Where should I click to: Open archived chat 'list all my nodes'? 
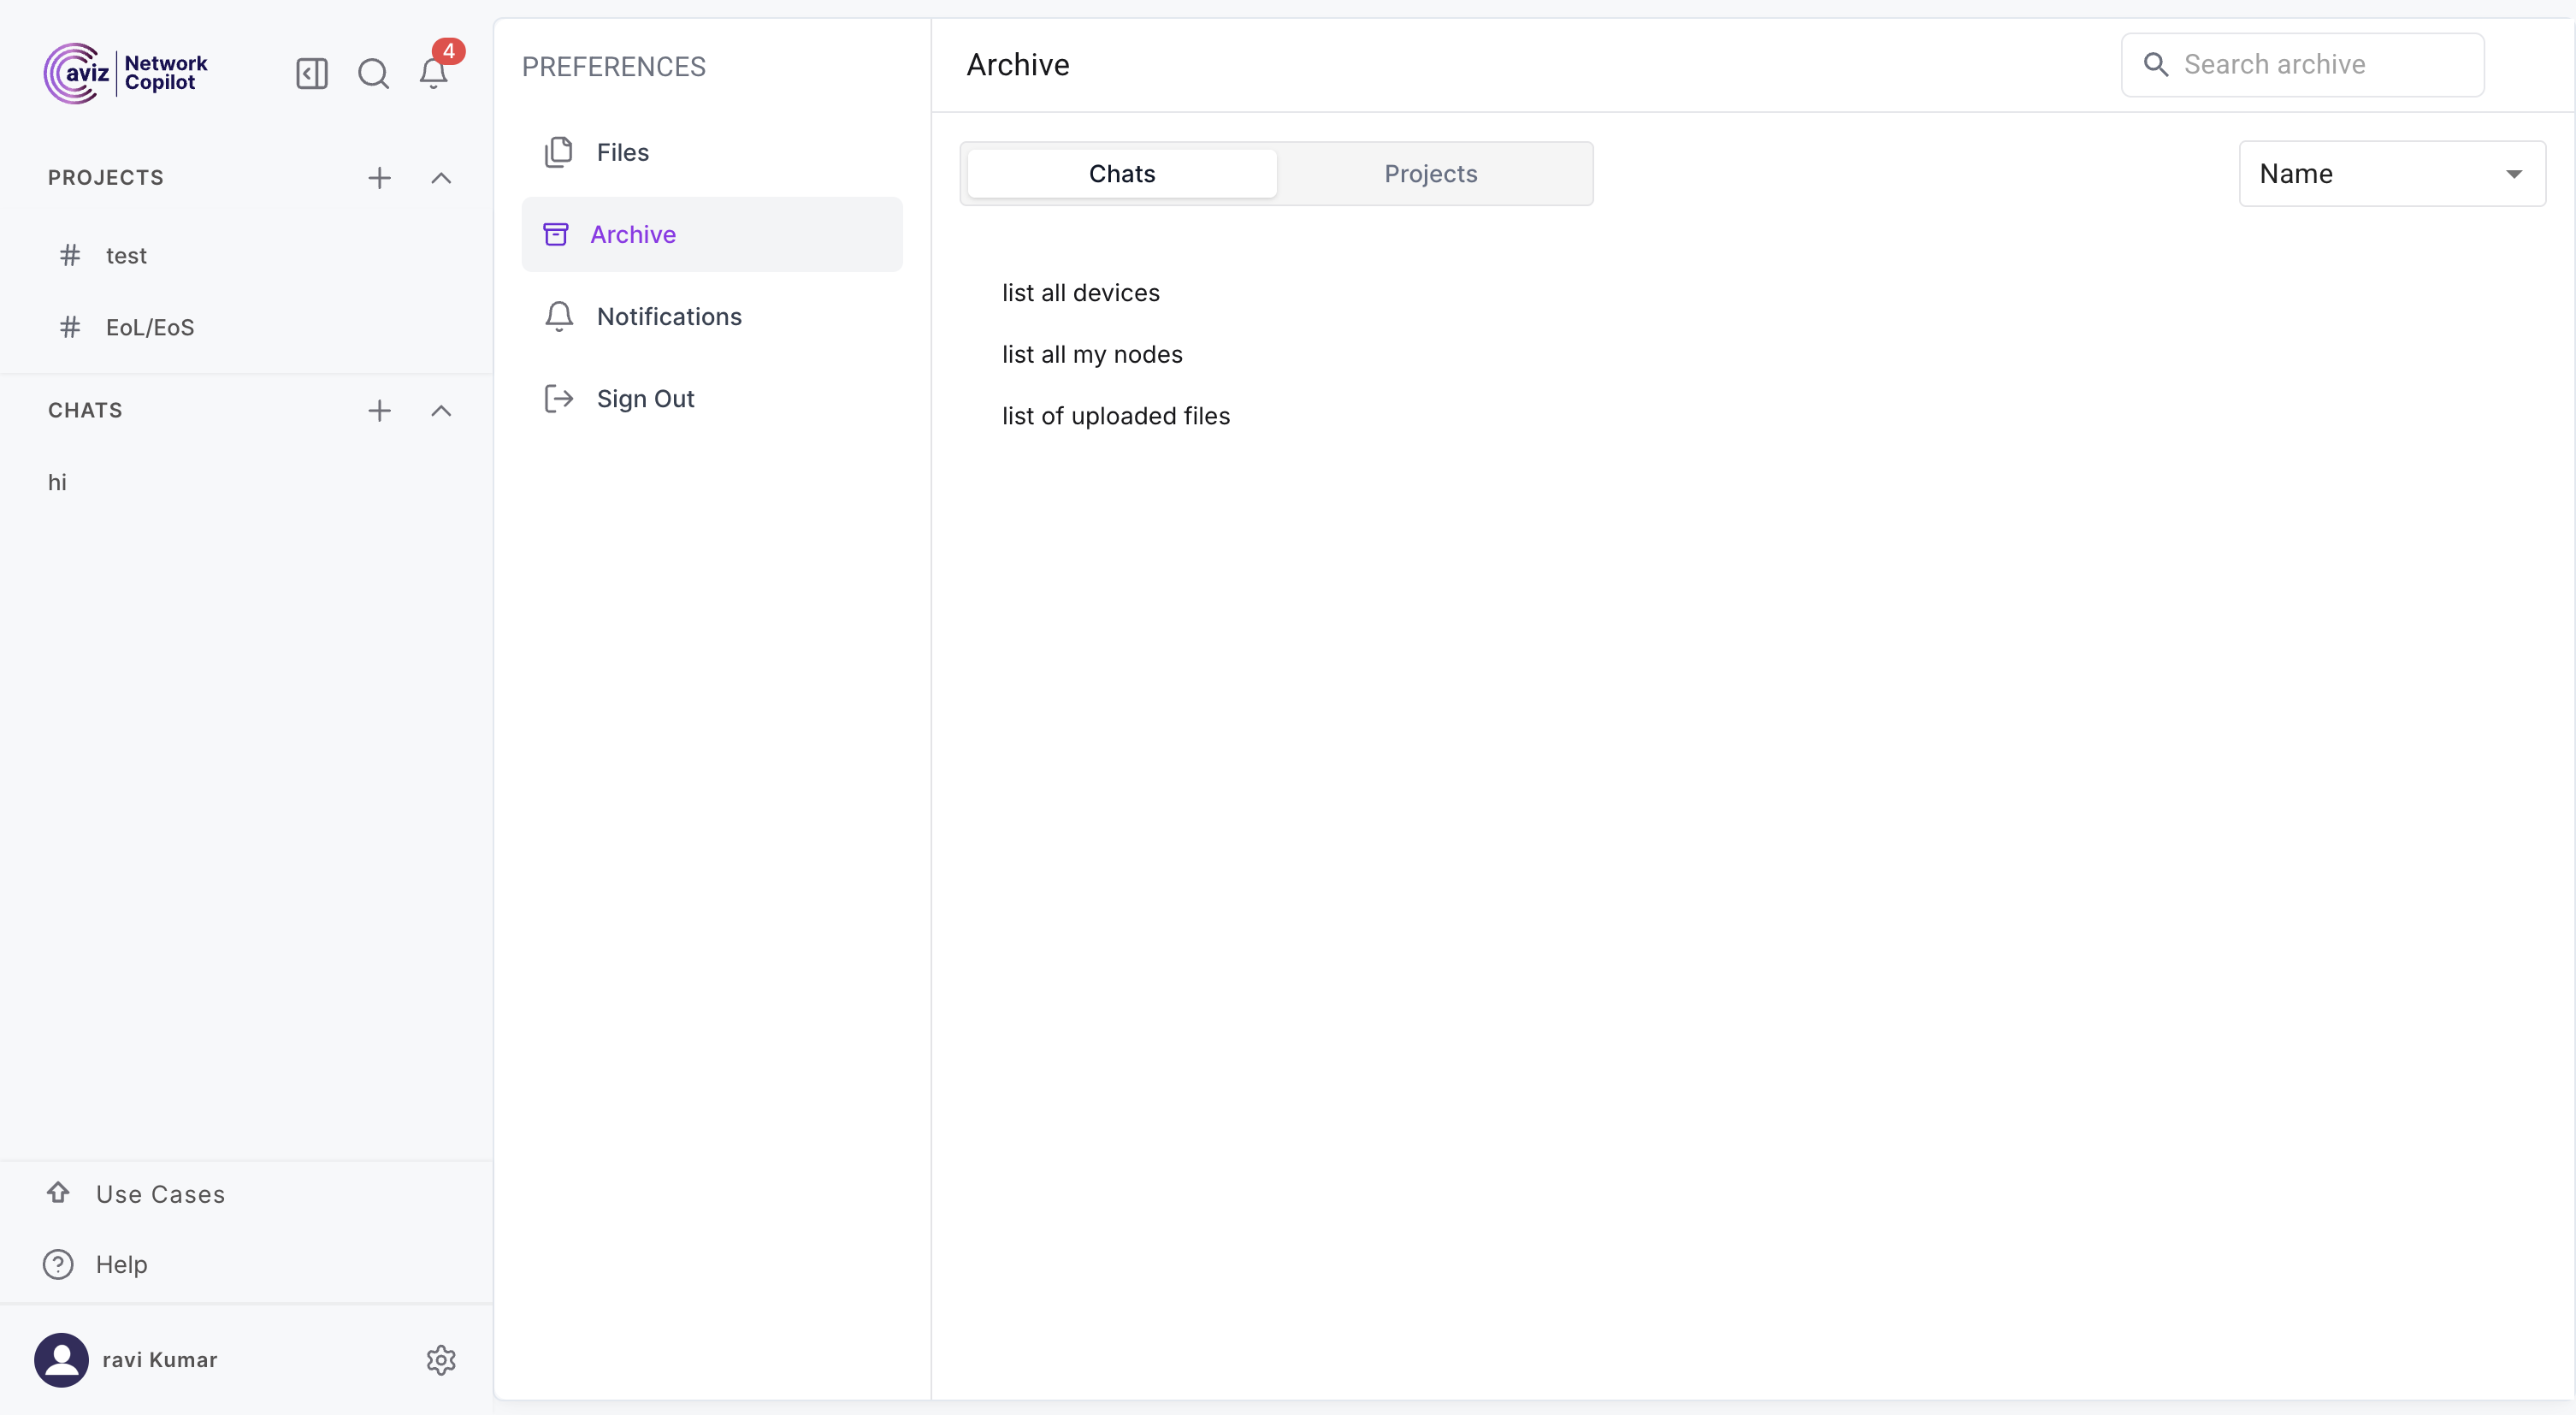(x=1092, y=354)
